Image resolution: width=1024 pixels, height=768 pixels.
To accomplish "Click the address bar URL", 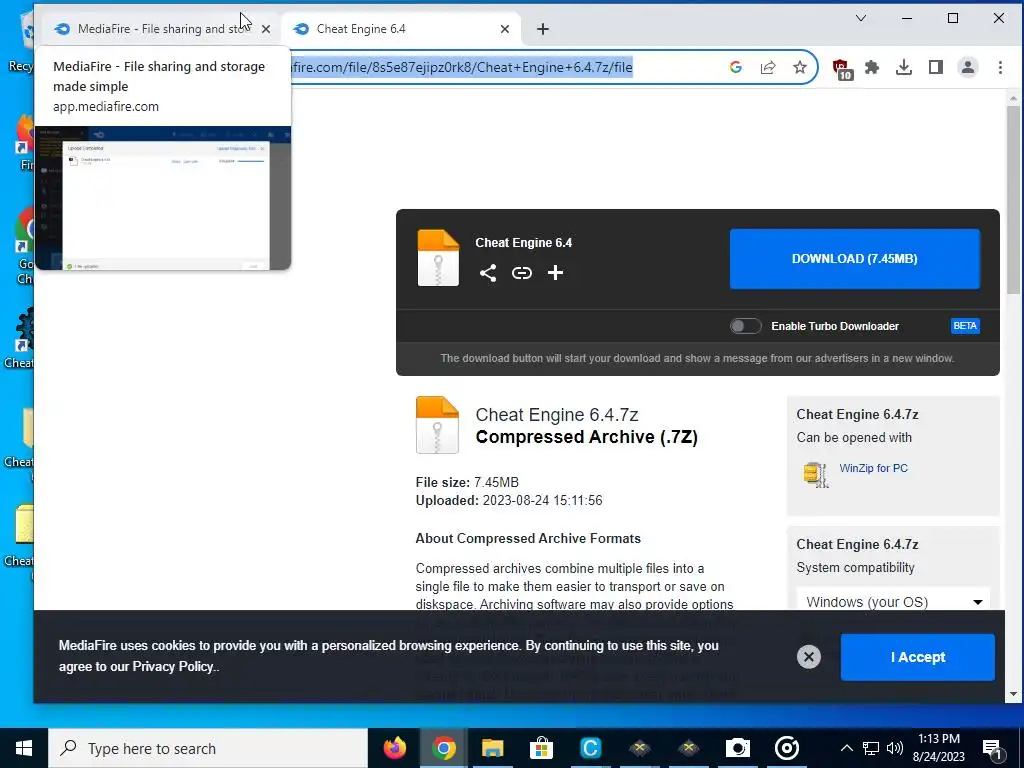I will tap(462, 67).
